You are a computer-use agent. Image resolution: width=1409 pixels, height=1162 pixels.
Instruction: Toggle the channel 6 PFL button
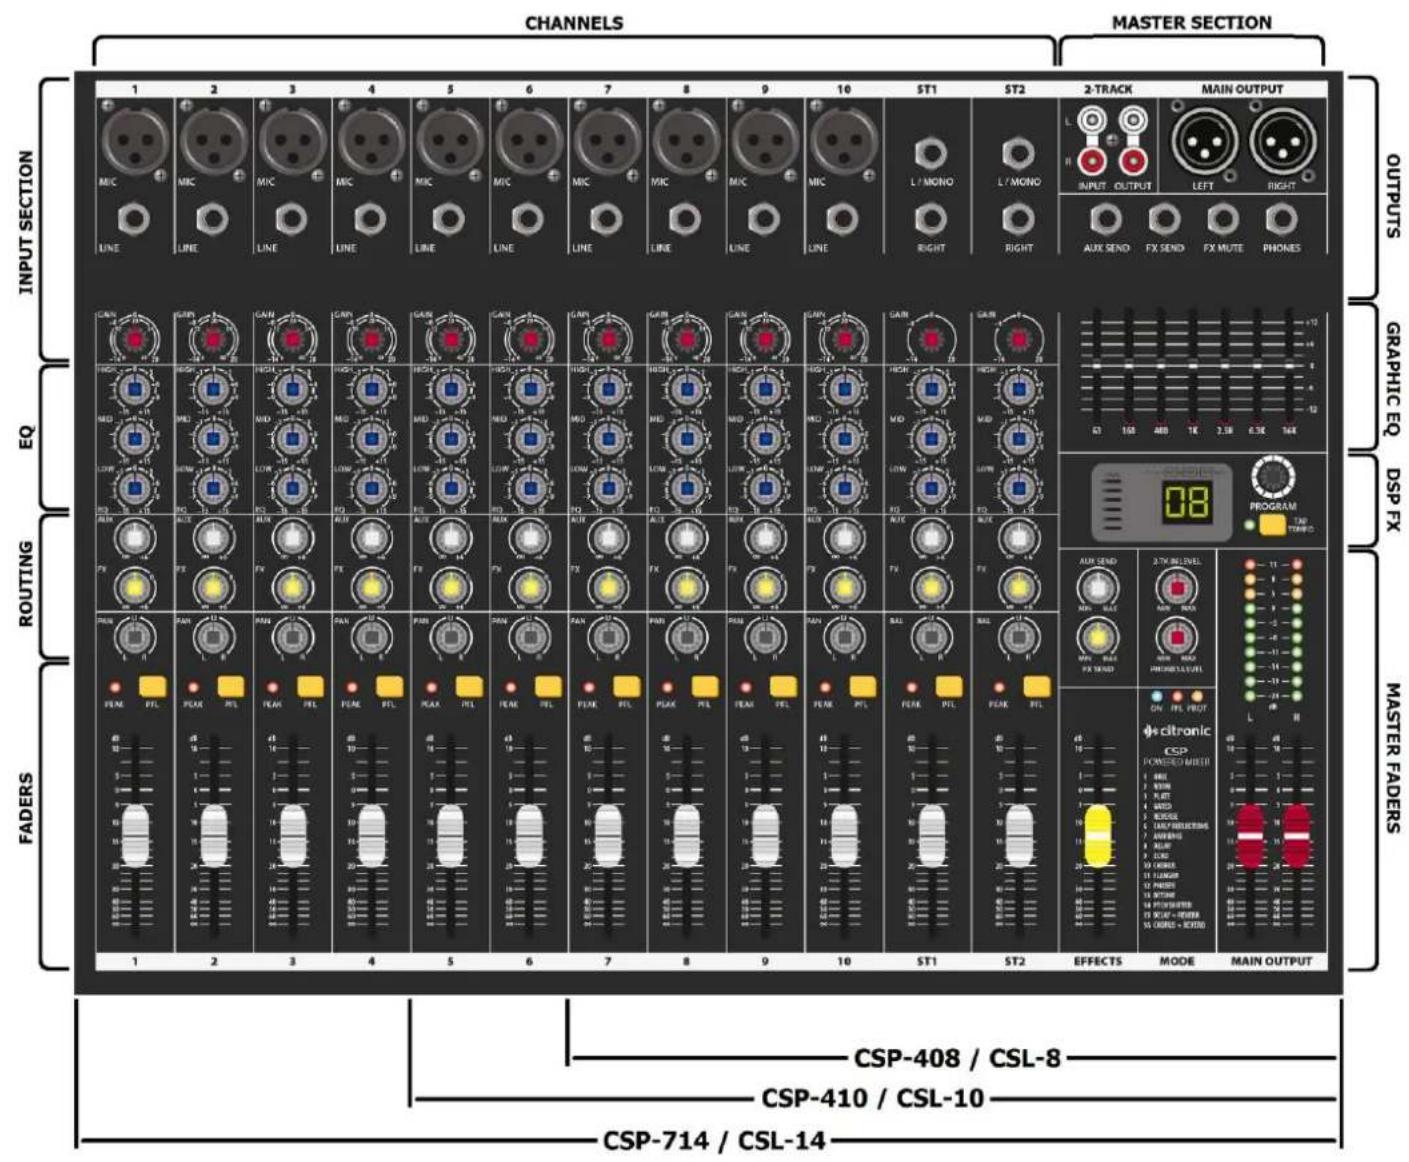click(547, 686)
